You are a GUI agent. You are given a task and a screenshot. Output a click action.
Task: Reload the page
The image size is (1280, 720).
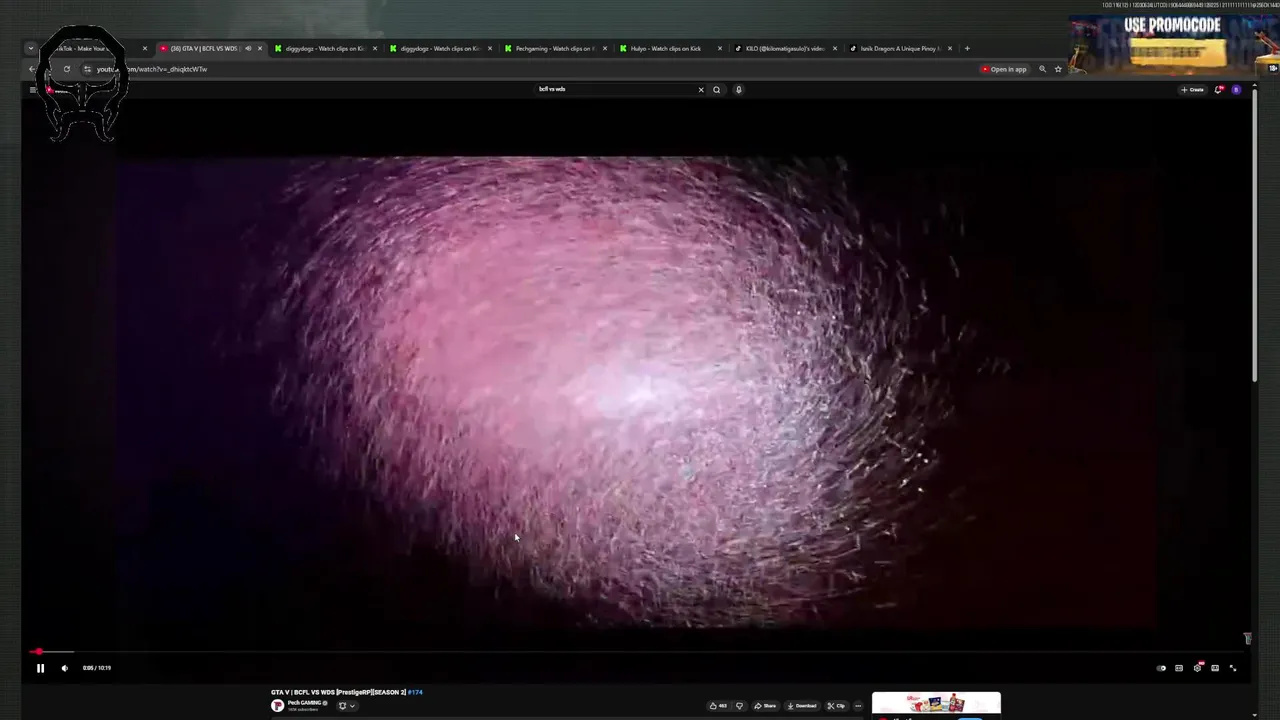(x=66, y=69)
